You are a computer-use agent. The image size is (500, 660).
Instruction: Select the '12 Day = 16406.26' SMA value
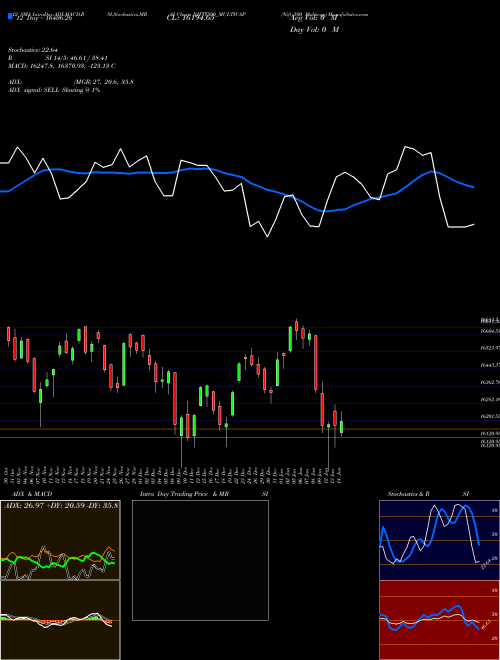click(44, 18)
